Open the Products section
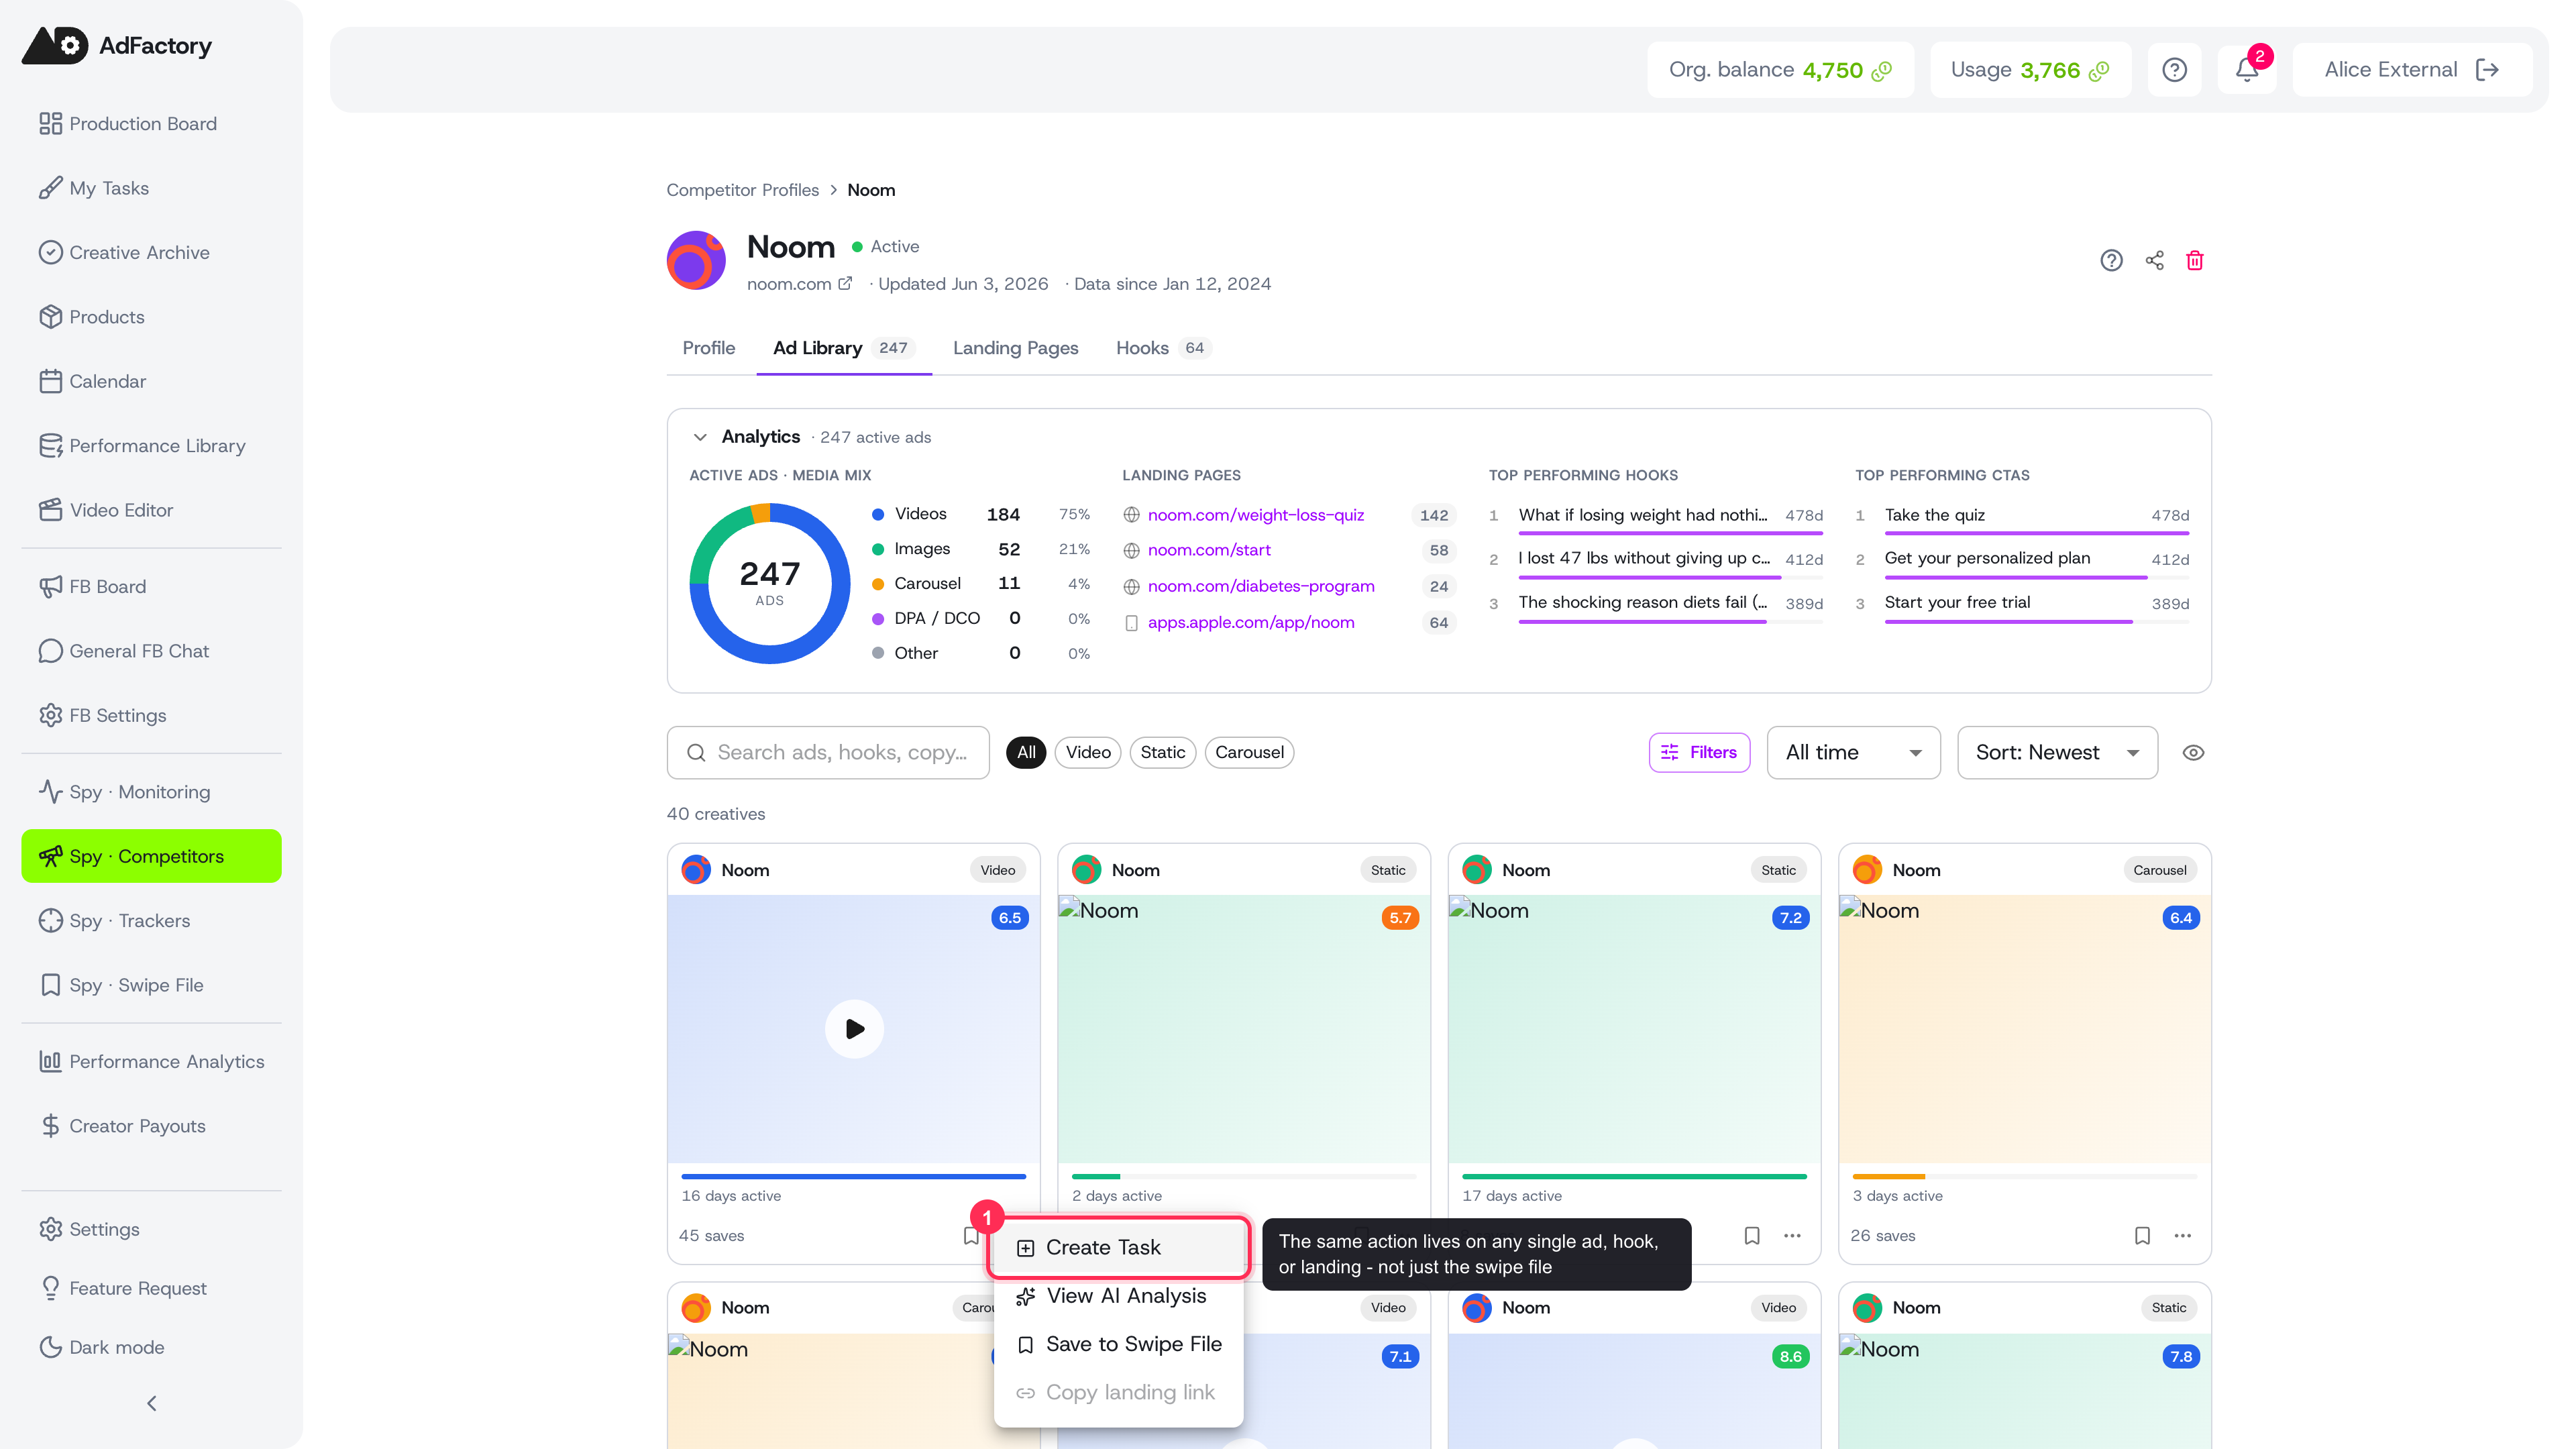This screenshot has width=2576, height=1449. click(151, 317)
